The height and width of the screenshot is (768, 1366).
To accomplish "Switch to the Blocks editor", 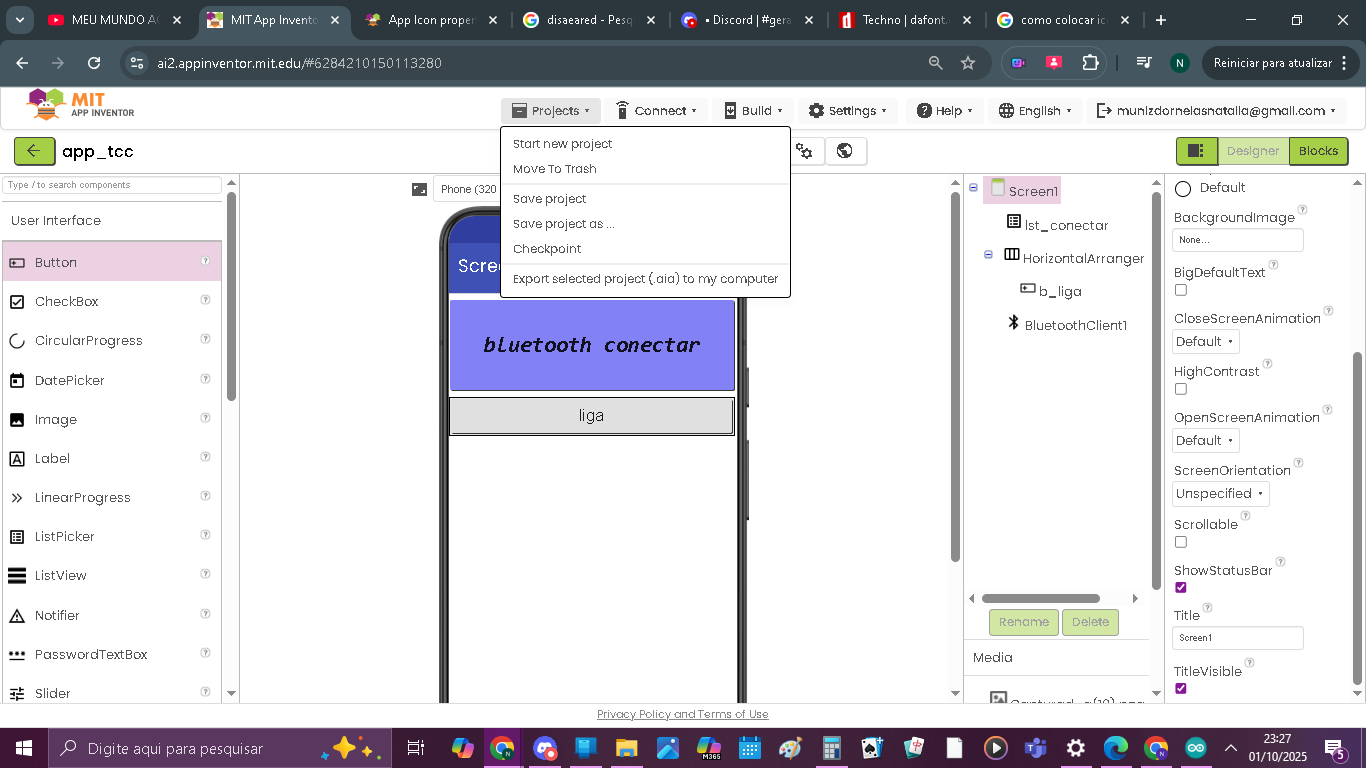I will coord(1318,151).
